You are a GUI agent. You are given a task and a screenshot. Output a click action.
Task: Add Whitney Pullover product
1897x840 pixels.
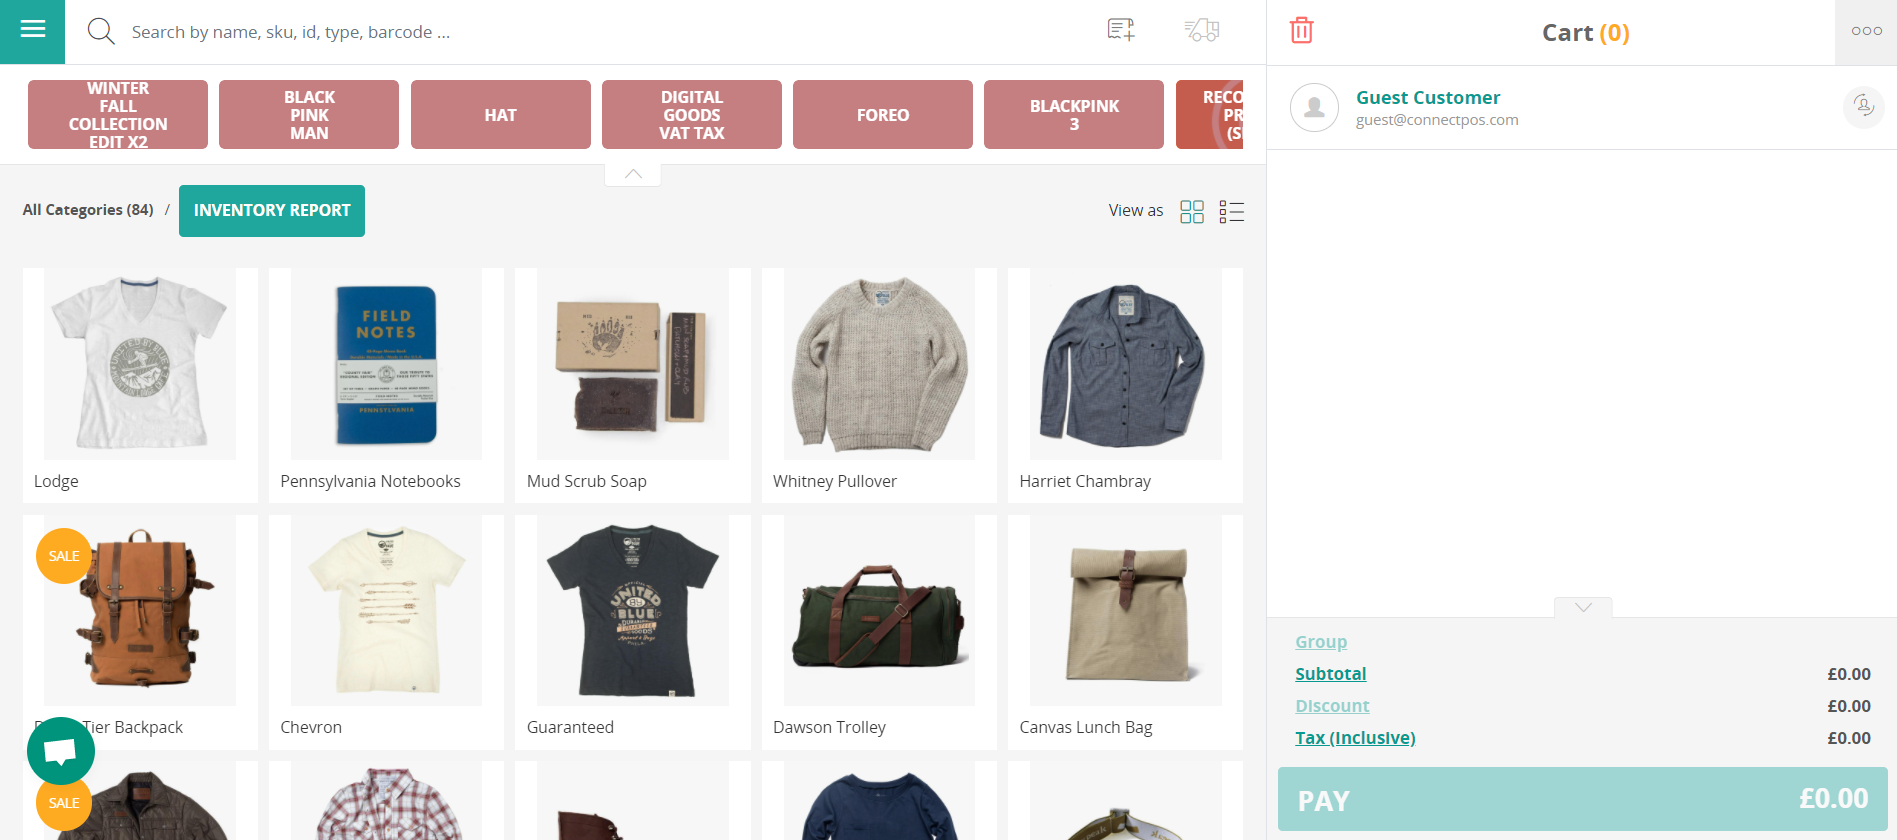pos(879,385)
